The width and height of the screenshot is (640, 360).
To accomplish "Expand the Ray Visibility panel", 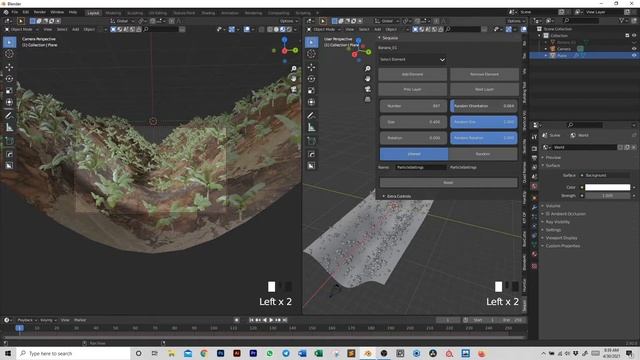I will pyautogui.click(x=558, y=222).
